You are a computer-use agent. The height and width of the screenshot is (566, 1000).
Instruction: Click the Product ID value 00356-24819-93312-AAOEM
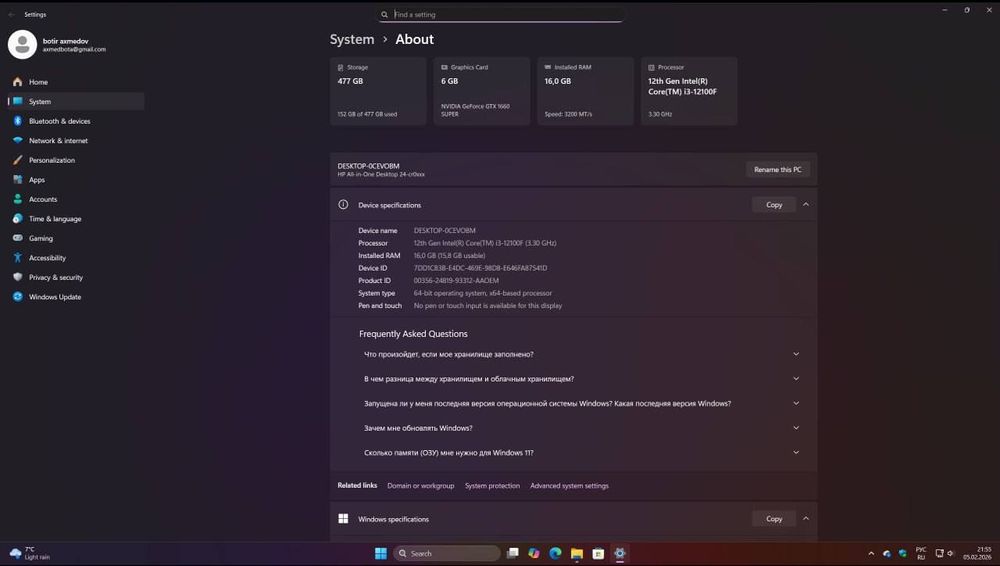click(456, 281)
